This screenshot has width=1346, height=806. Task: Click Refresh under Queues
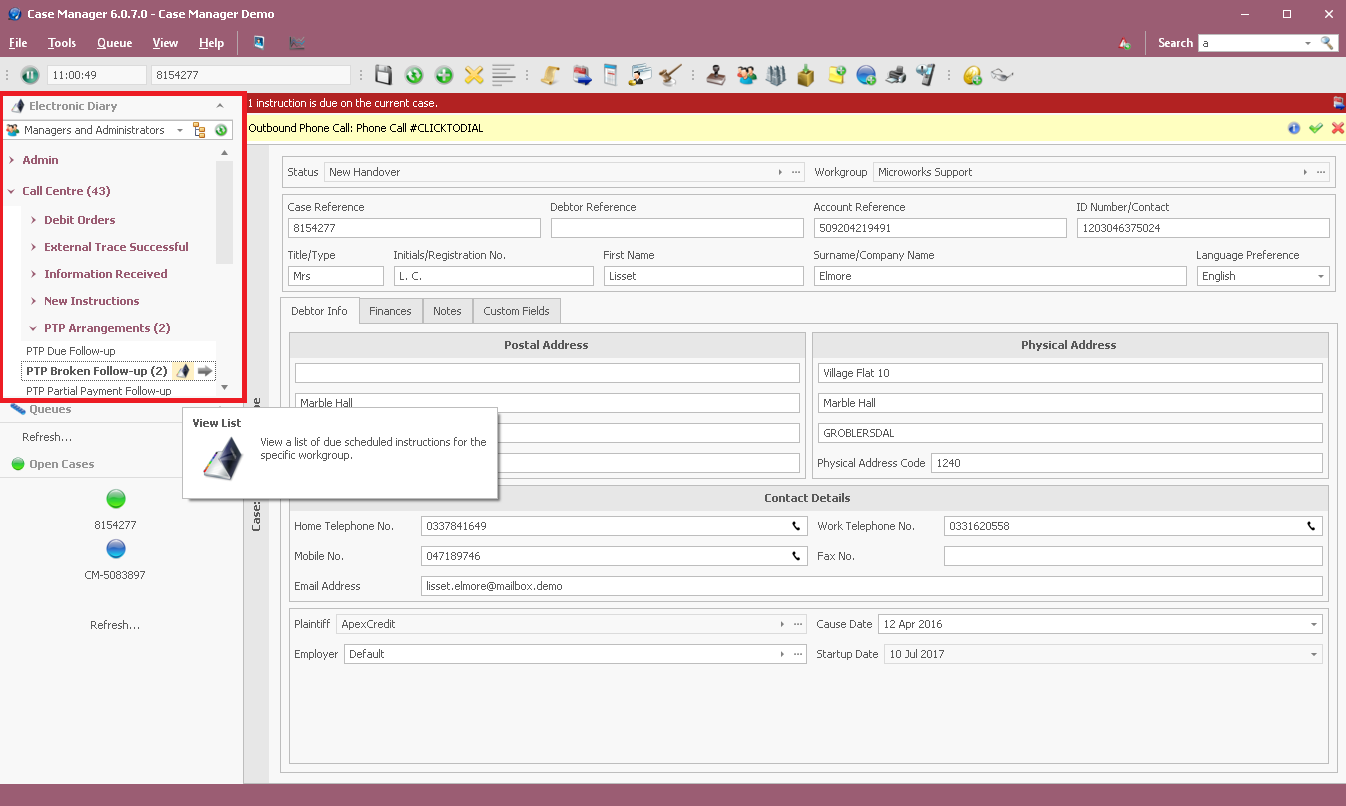coord(47,437)
